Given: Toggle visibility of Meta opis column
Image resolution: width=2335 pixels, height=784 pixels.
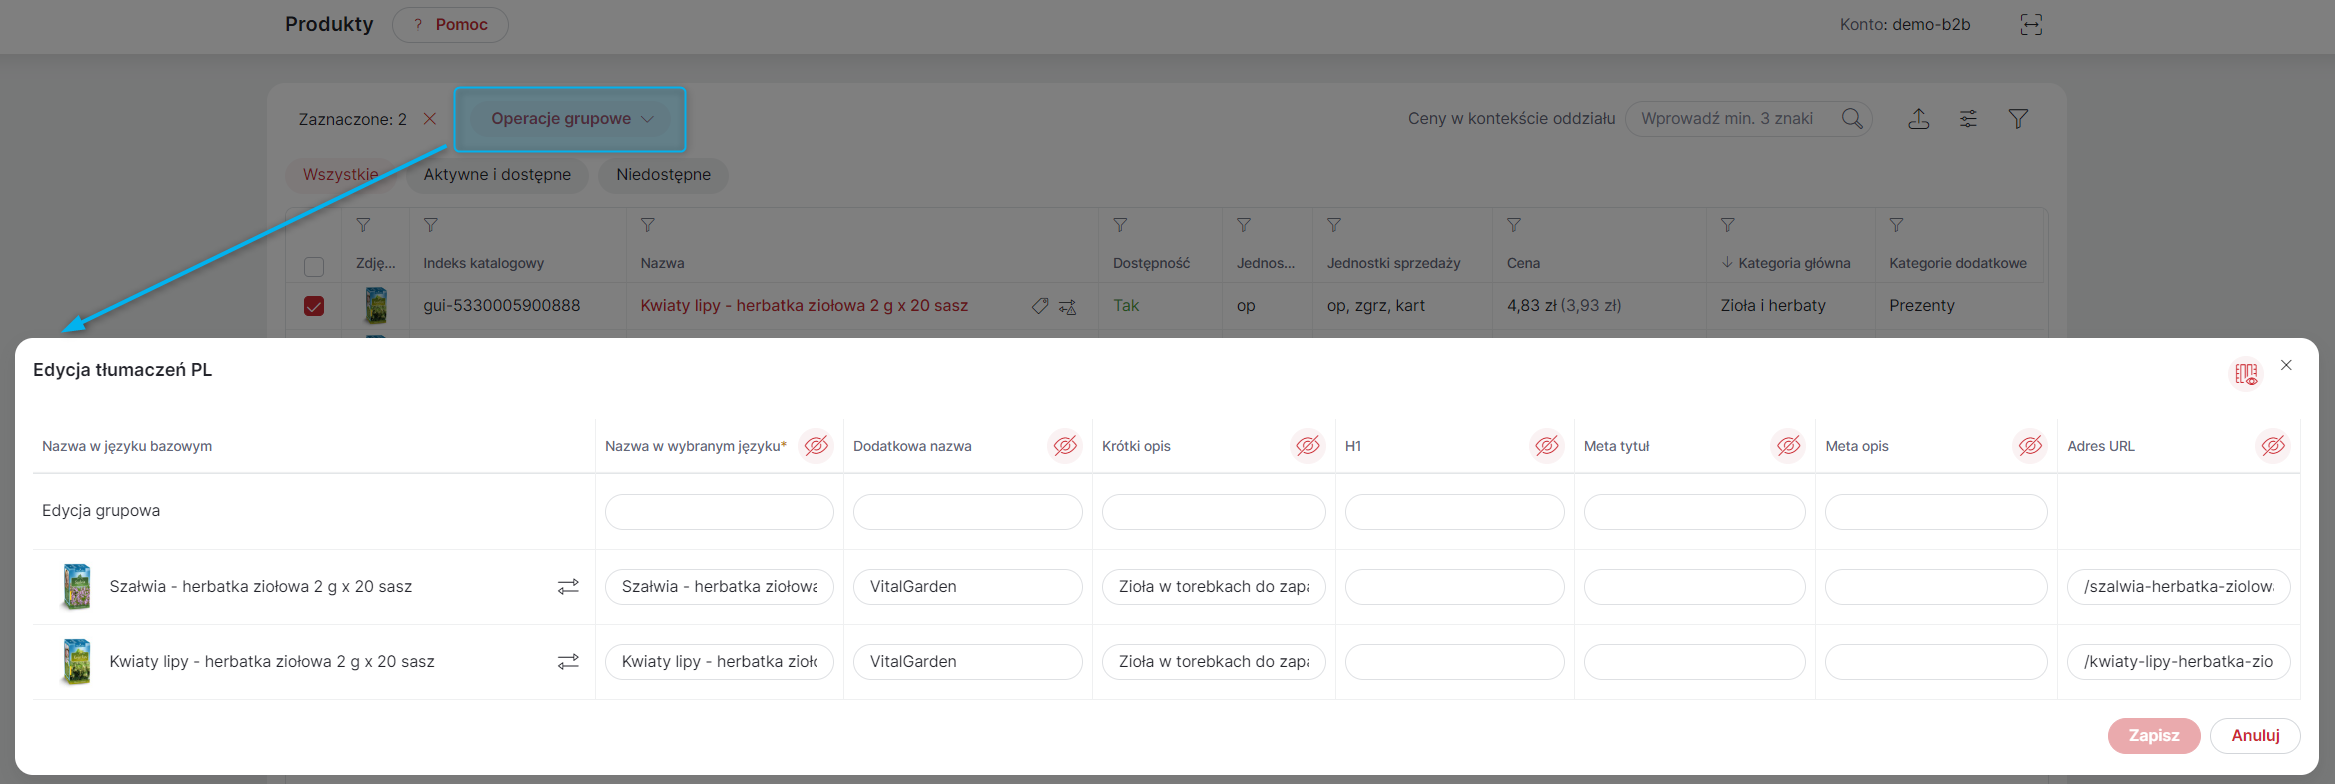Looking at the screenshot, I should click(x=2030, y=445).
